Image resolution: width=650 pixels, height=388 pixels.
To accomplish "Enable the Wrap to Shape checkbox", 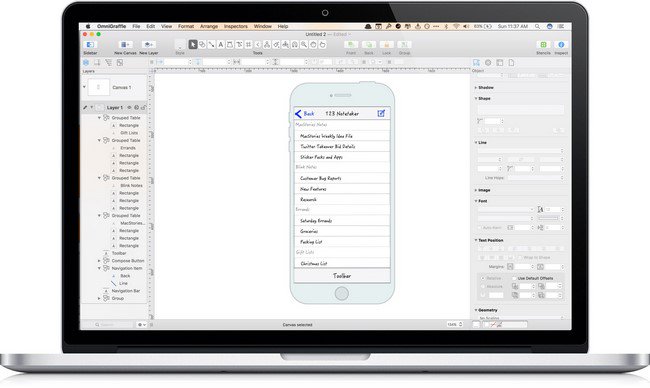I will tap(520, 257).
